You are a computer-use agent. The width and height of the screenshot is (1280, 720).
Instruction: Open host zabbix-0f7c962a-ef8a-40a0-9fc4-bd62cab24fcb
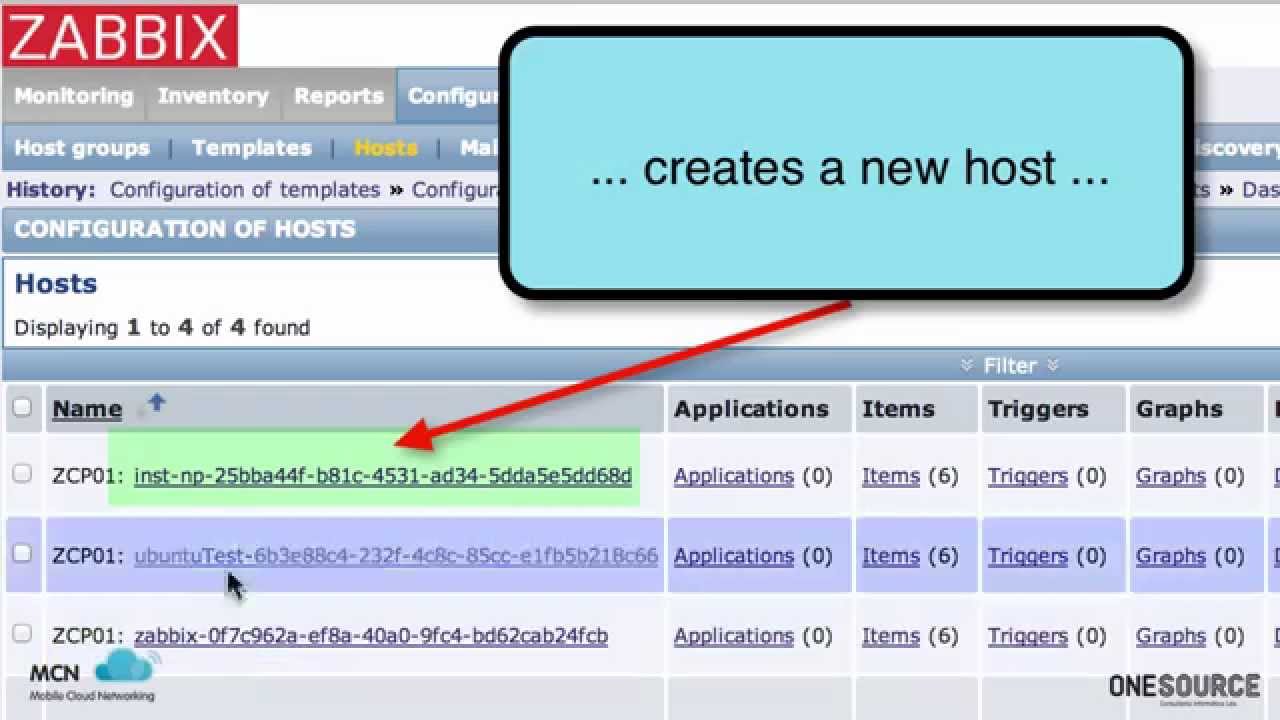point(371,636)
